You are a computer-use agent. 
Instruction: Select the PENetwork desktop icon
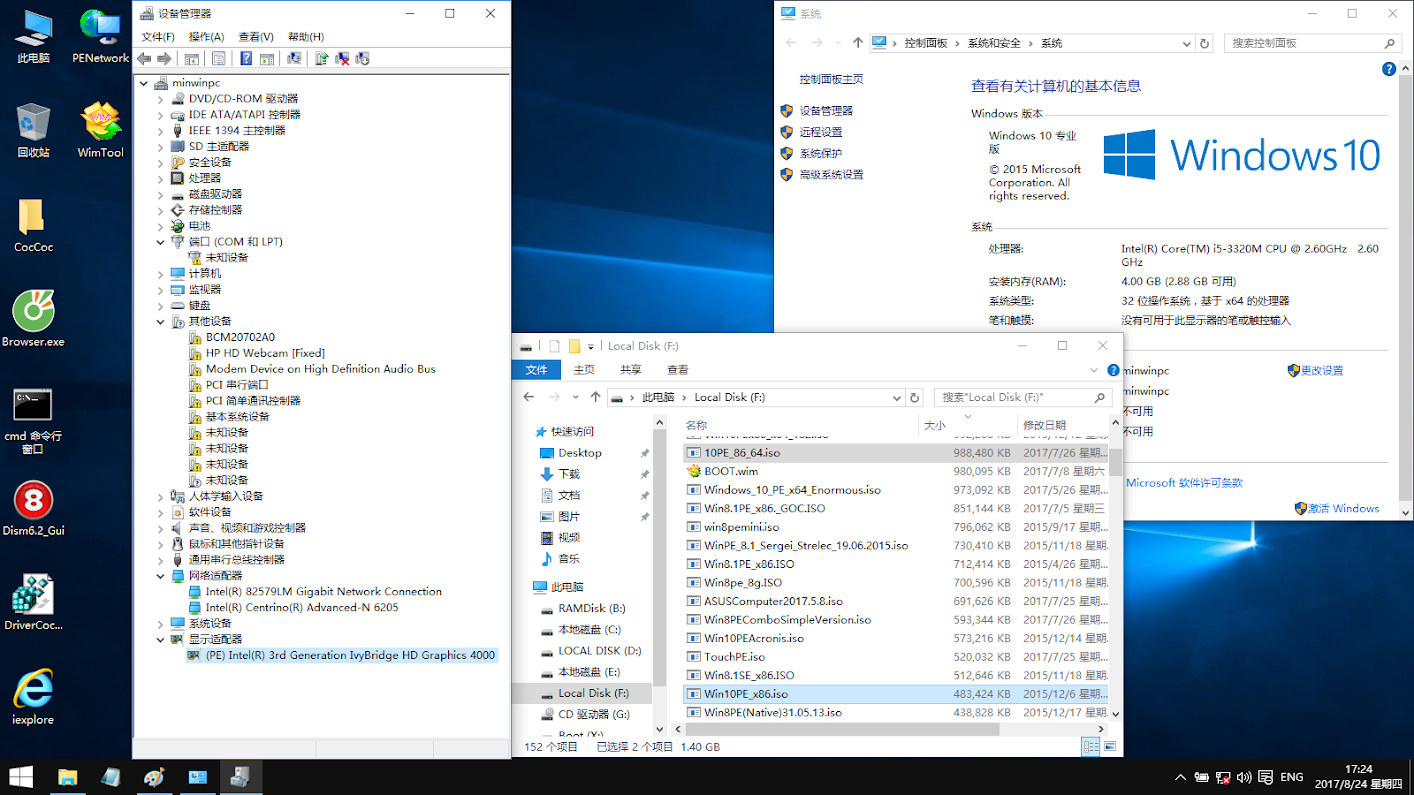click(100, 38)
